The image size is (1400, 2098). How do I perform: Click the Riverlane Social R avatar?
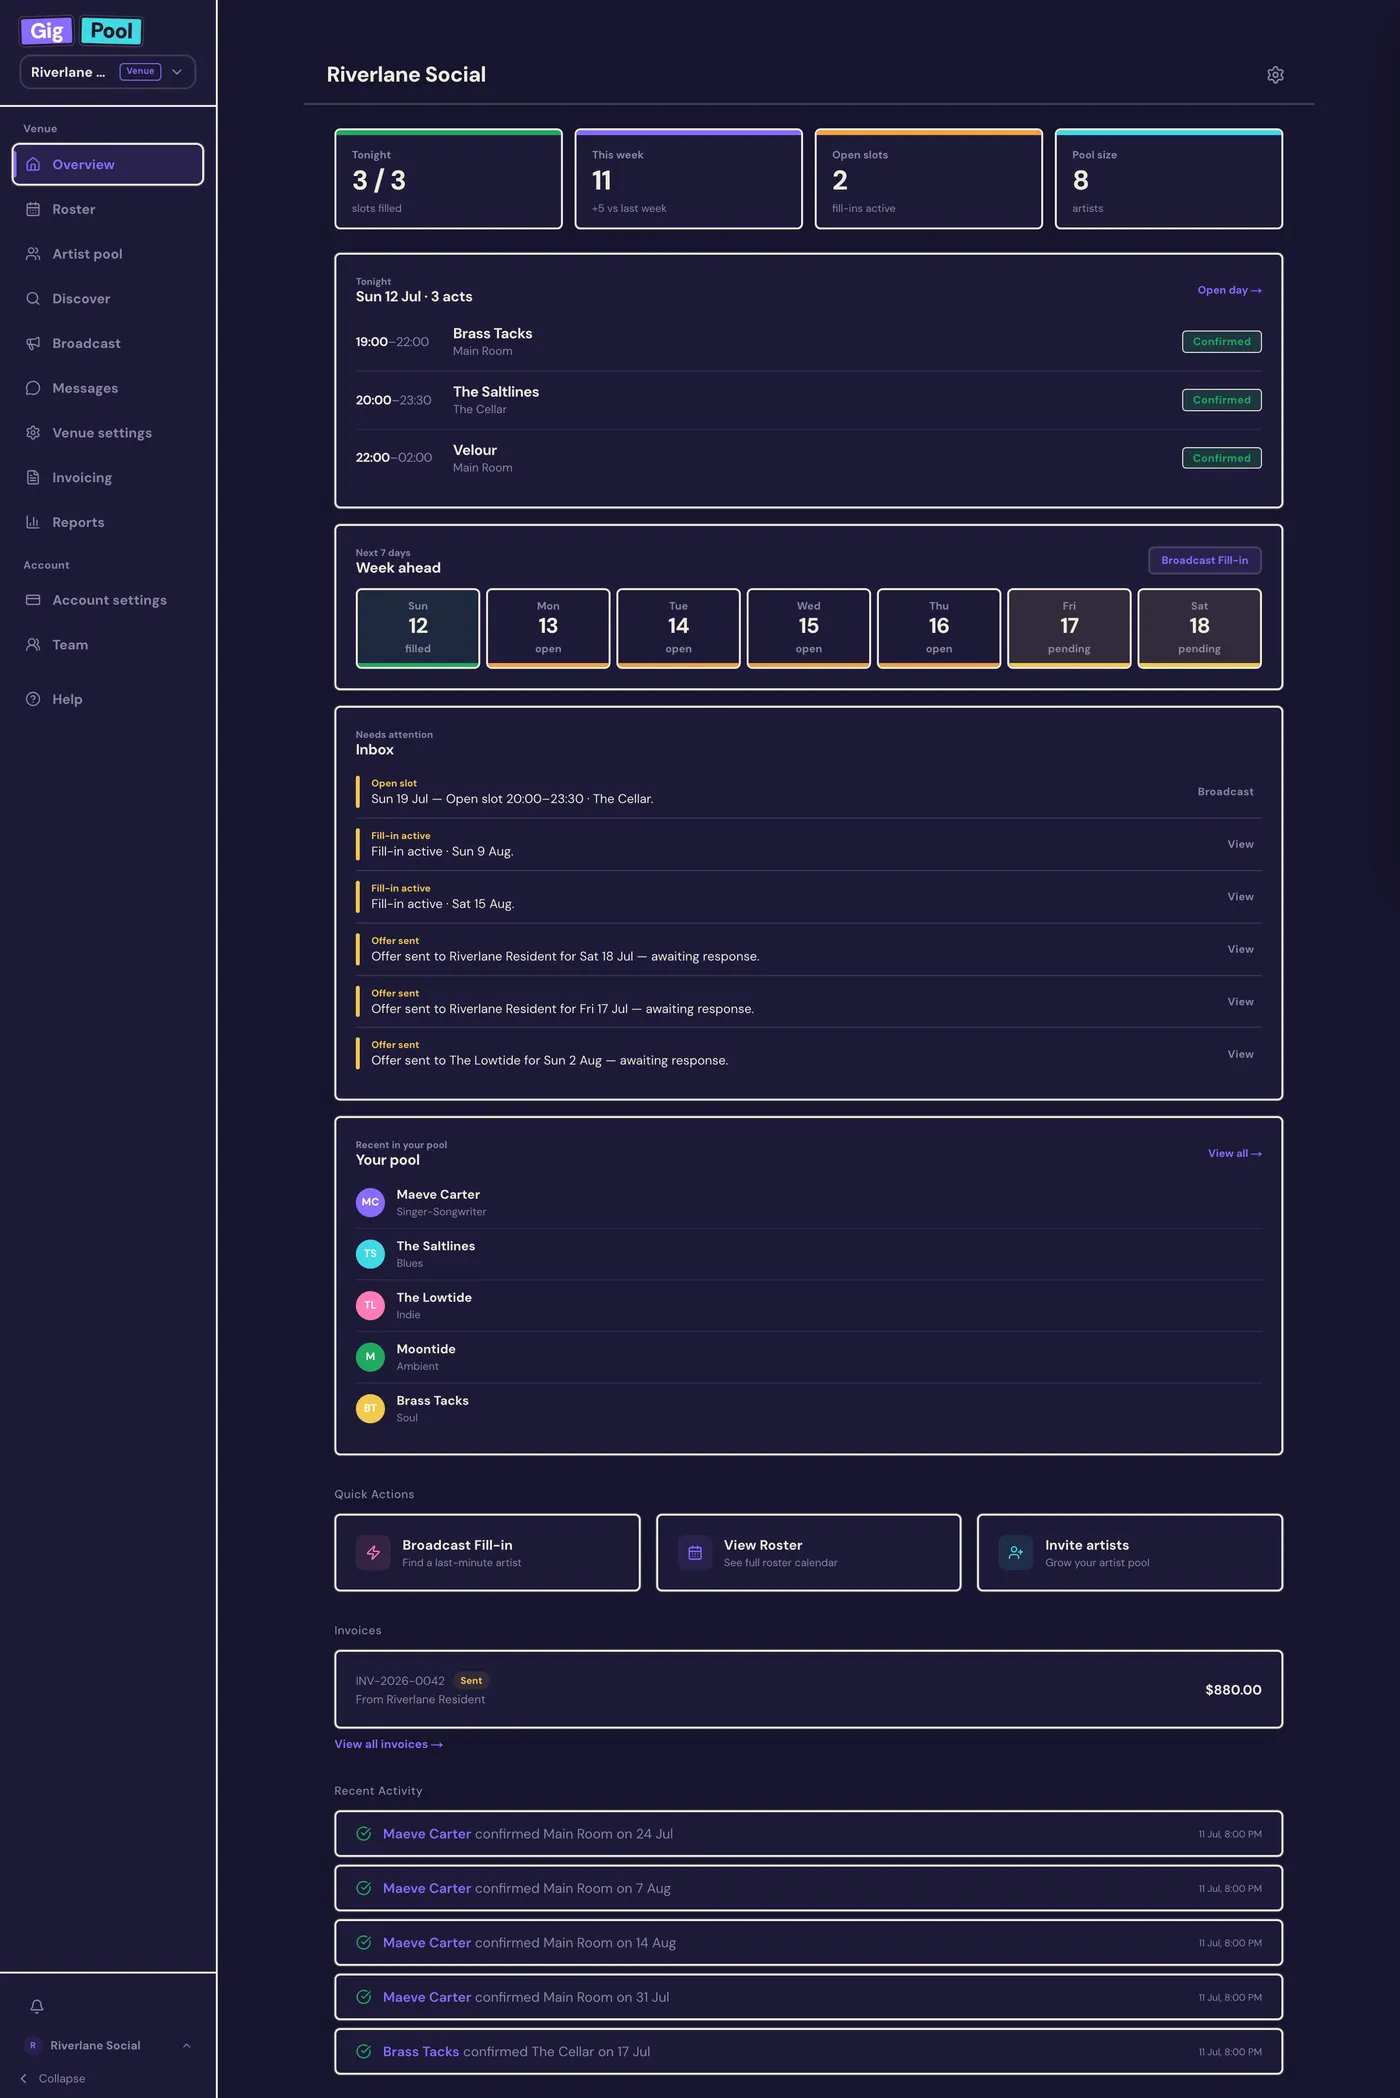[33, 2045]
